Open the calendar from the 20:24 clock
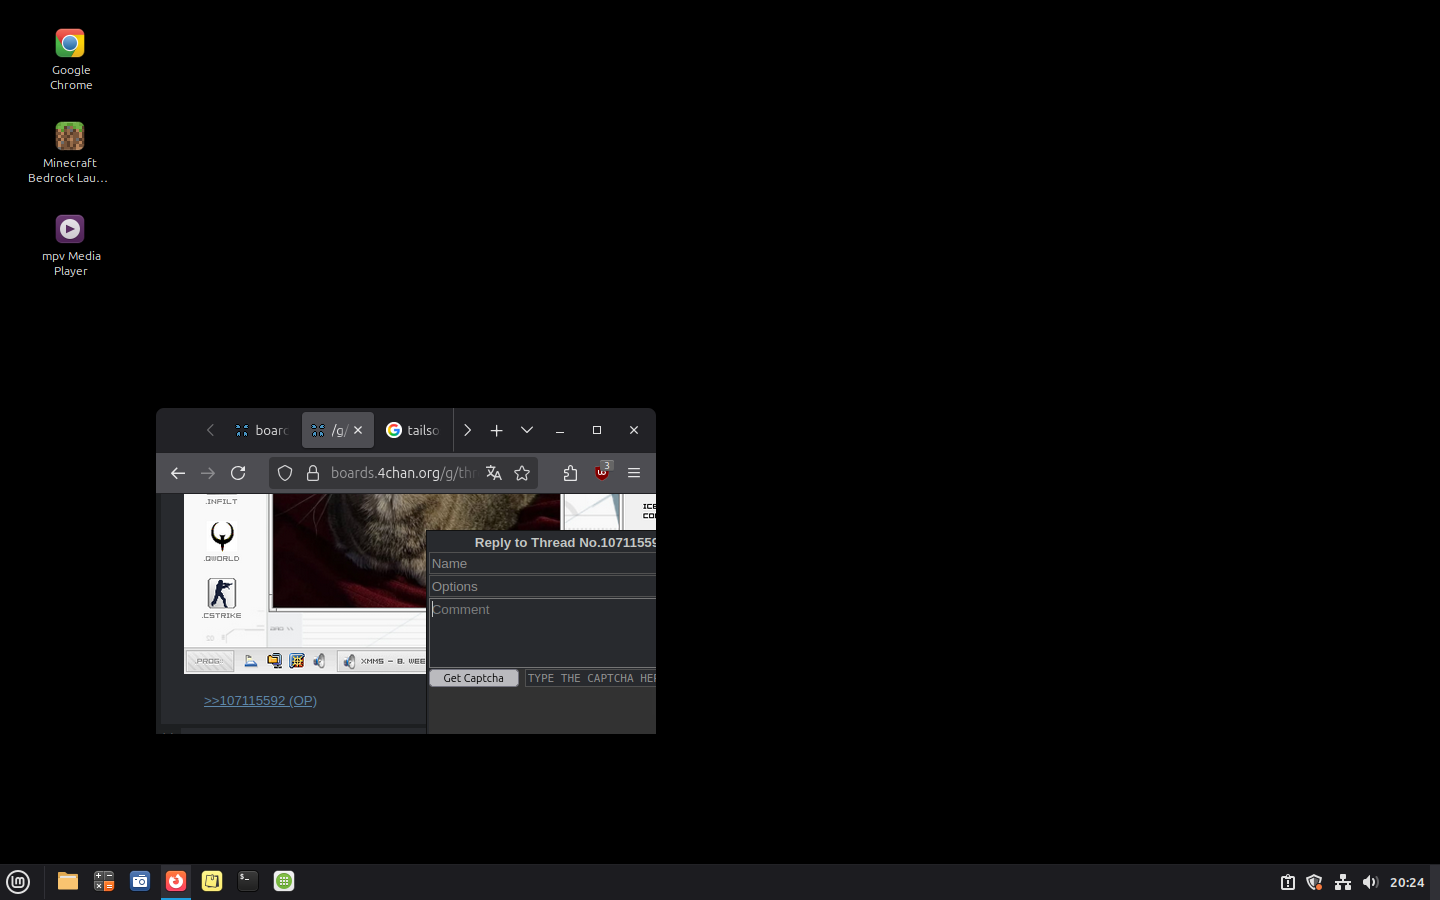This screenshot has width=1440, height=900. click(1407, 882)
